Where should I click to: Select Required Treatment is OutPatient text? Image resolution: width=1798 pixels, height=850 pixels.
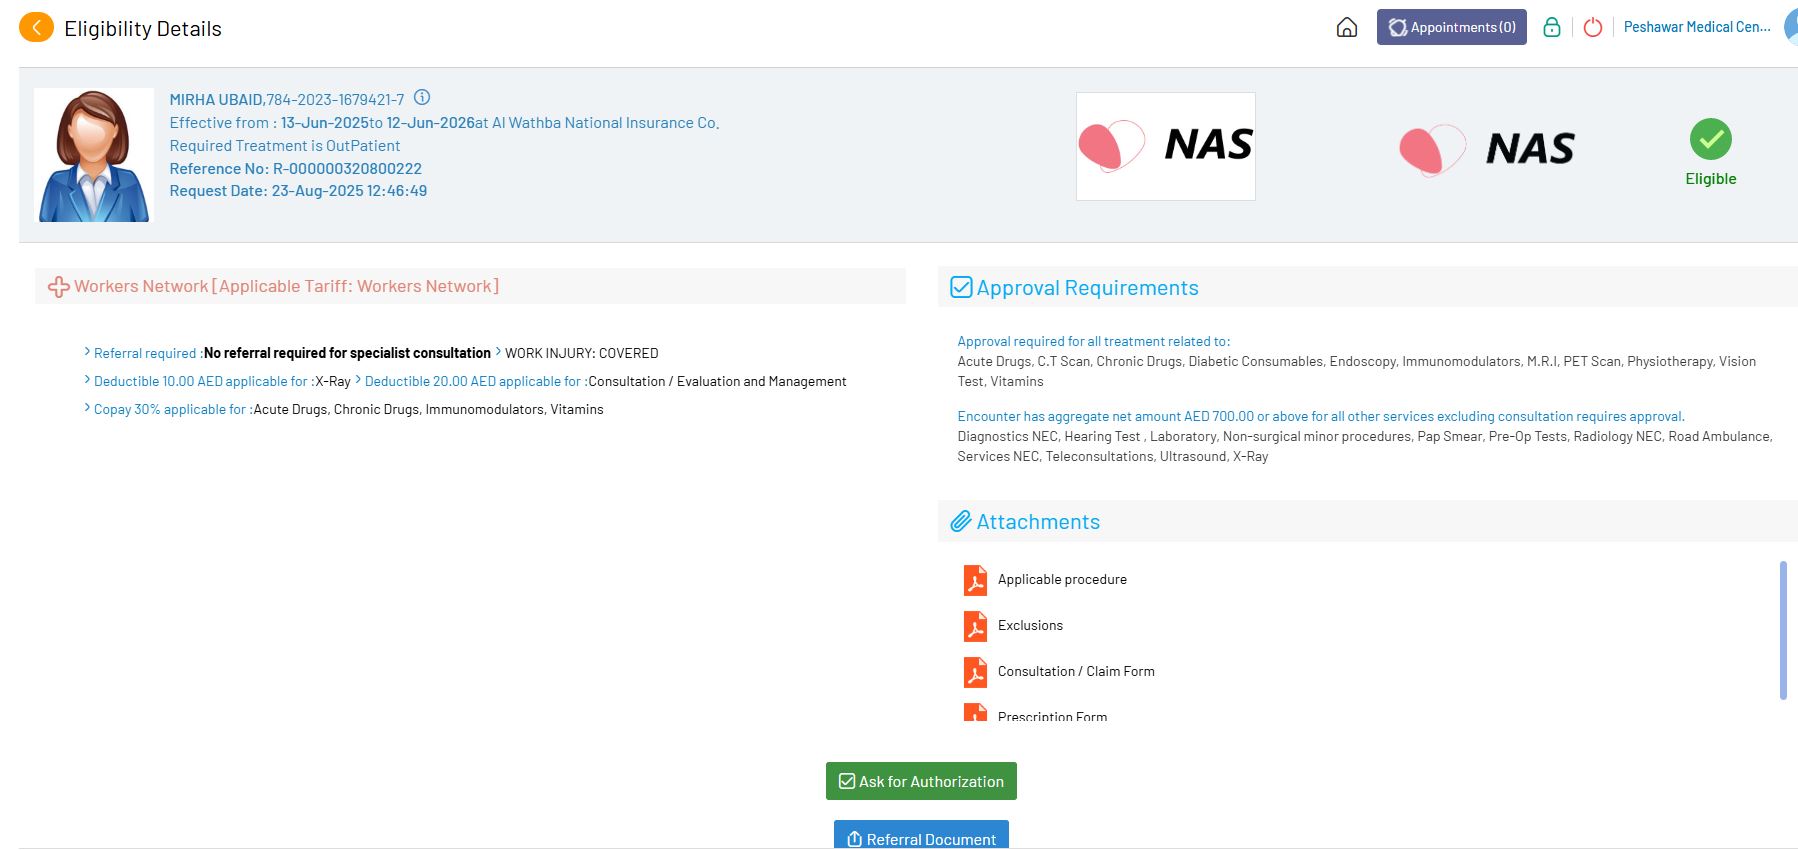285,146
